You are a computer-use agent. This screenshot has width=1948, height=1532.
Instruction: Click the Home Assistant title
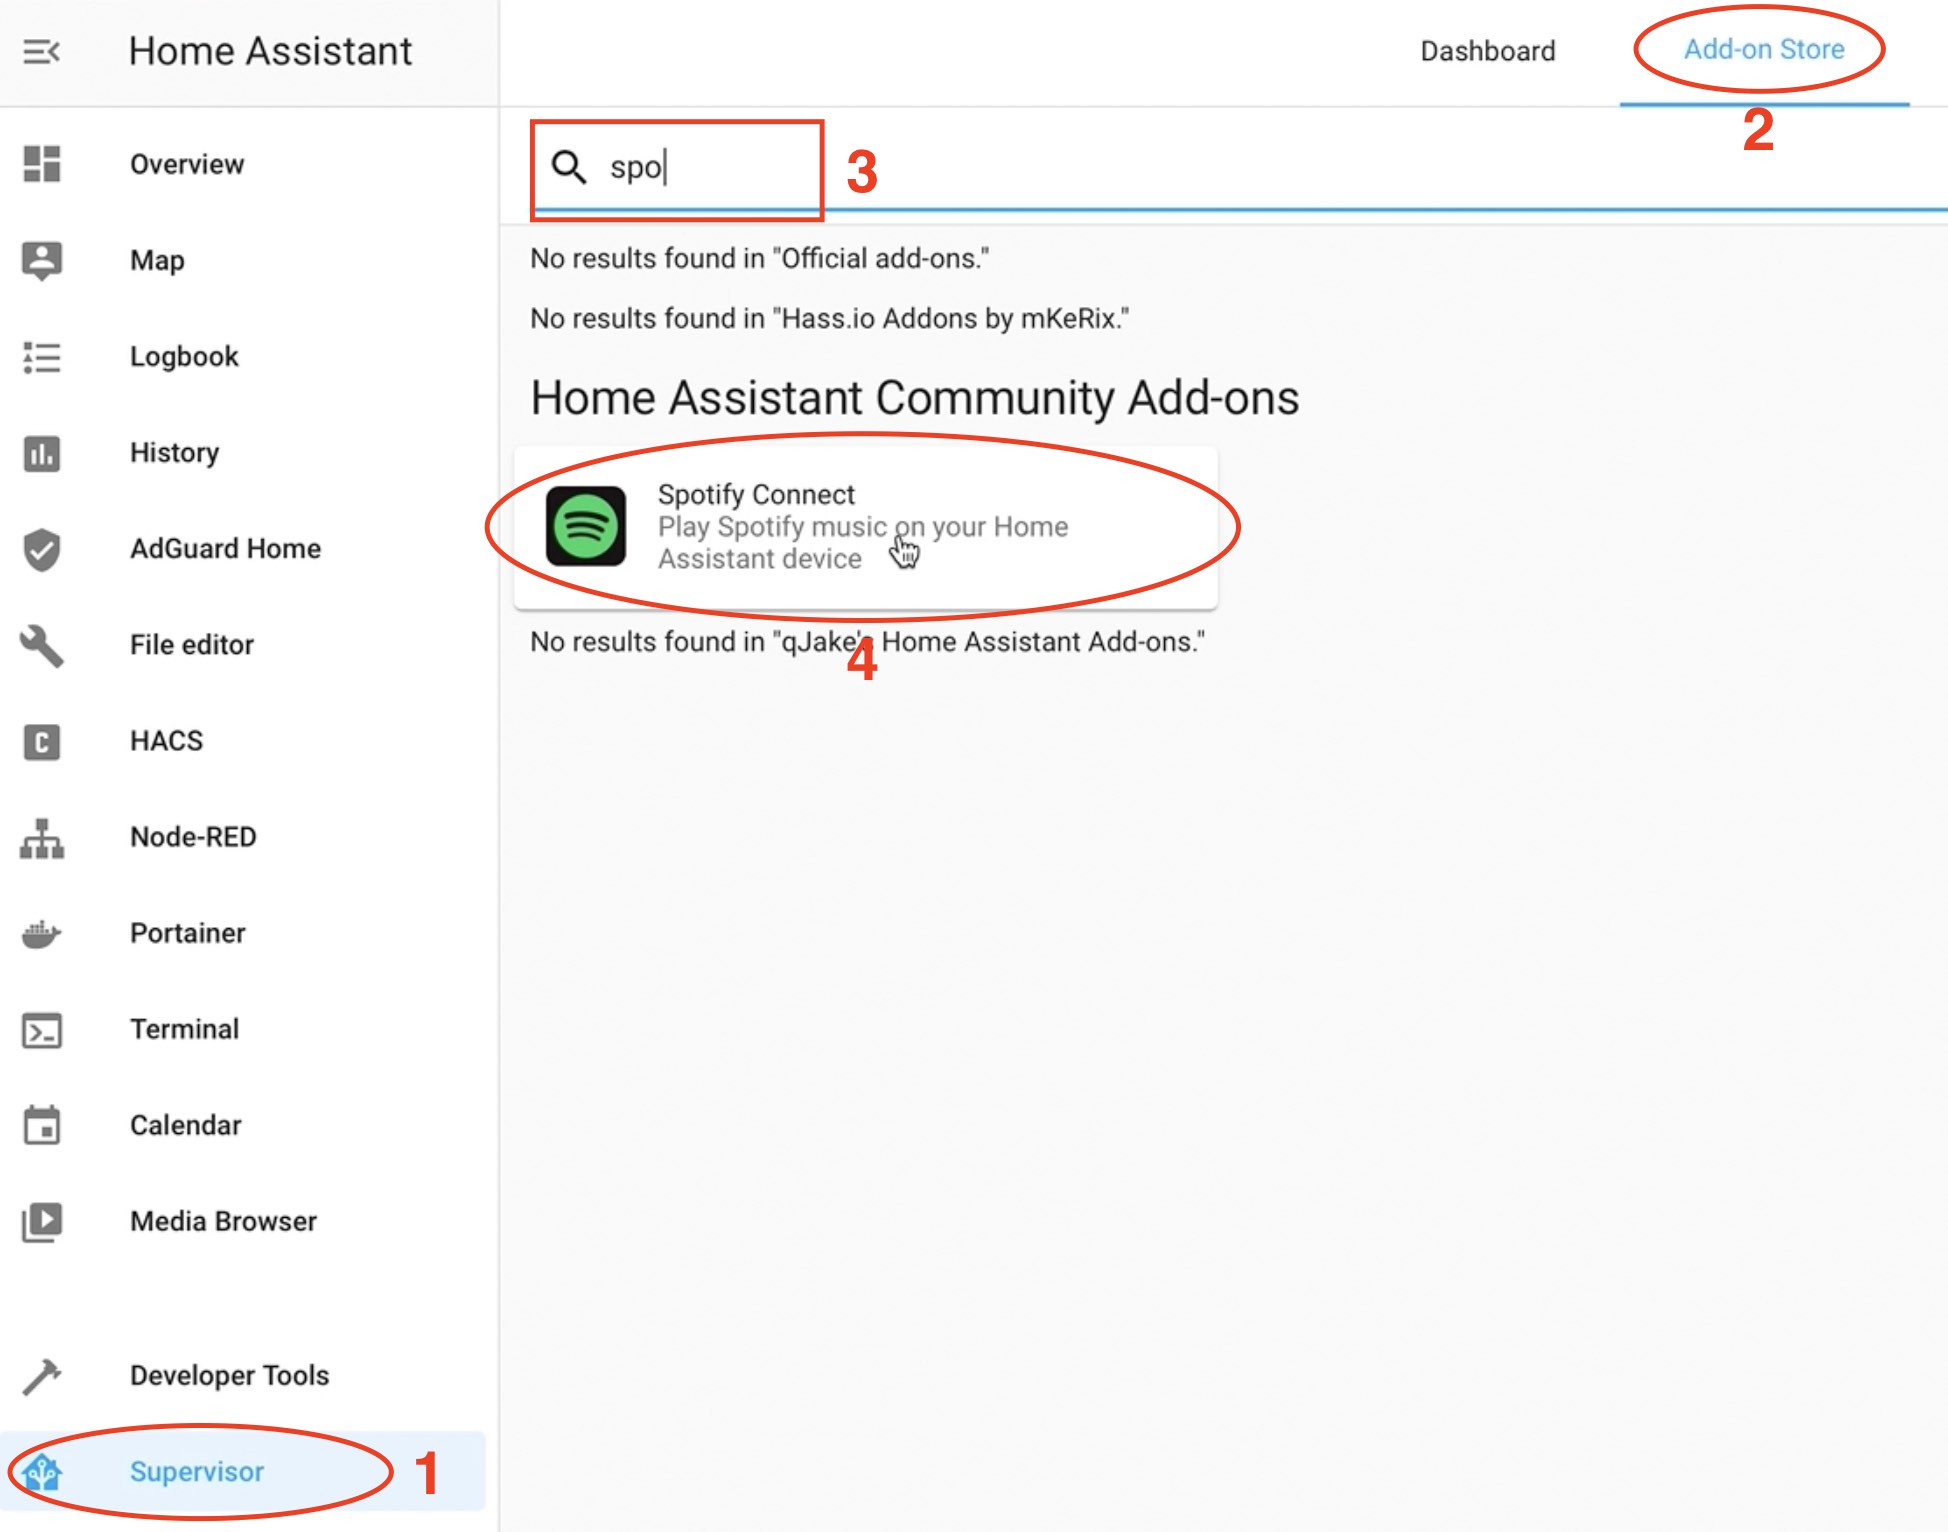click(x=270, y=51)
